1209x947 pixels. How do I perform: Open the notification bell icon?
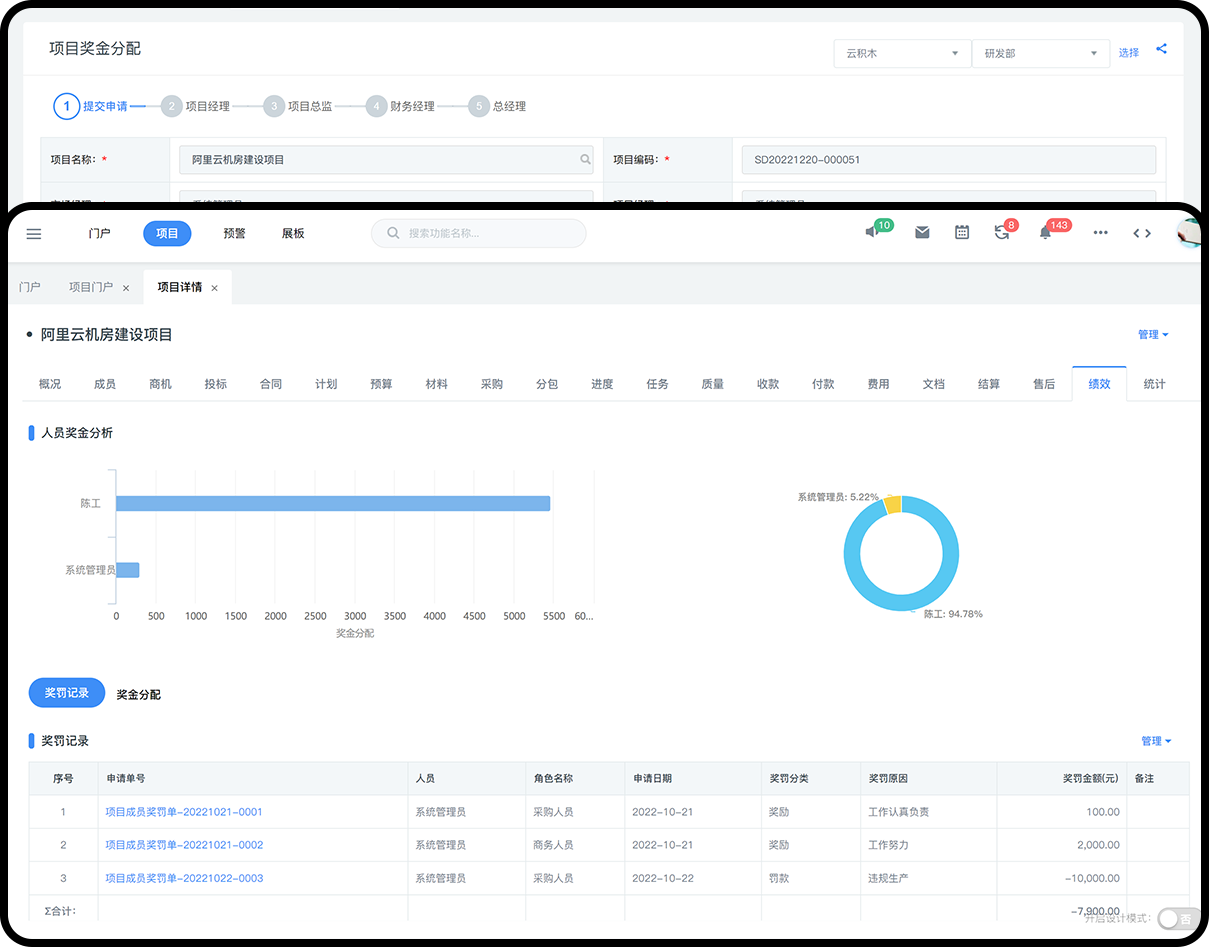click(x=1045, y=233)
